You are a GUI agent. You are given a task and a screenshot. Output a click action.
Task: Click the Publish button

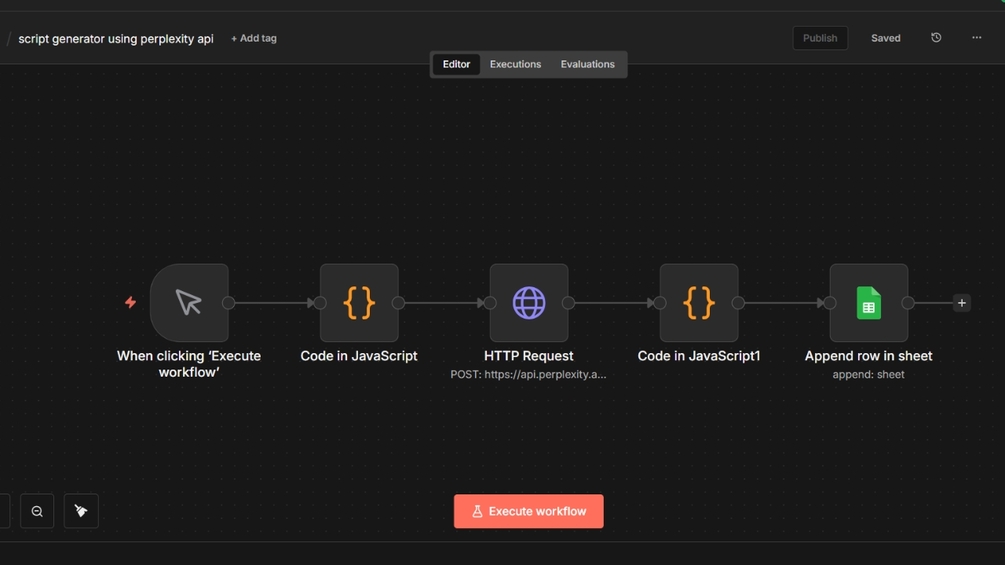820,38
